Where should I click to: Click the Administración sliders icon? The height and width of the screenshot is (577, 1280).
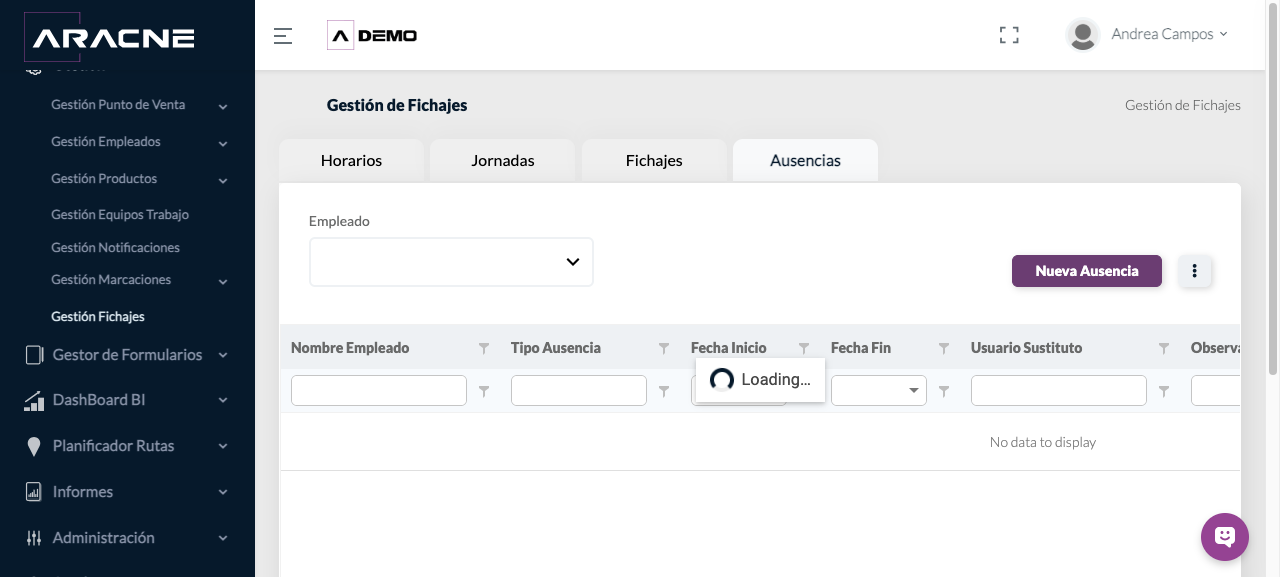tap(34, 538)
